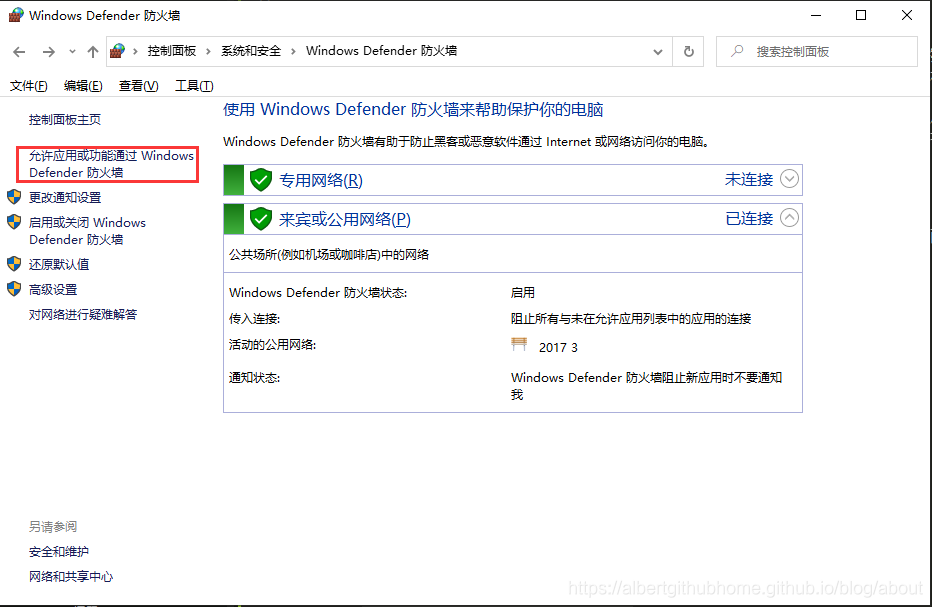The height and width of the screenshot is (607, 932).
Task: Collapse the 来宾或公用网络 section chevron
Action: pos(789,218)
